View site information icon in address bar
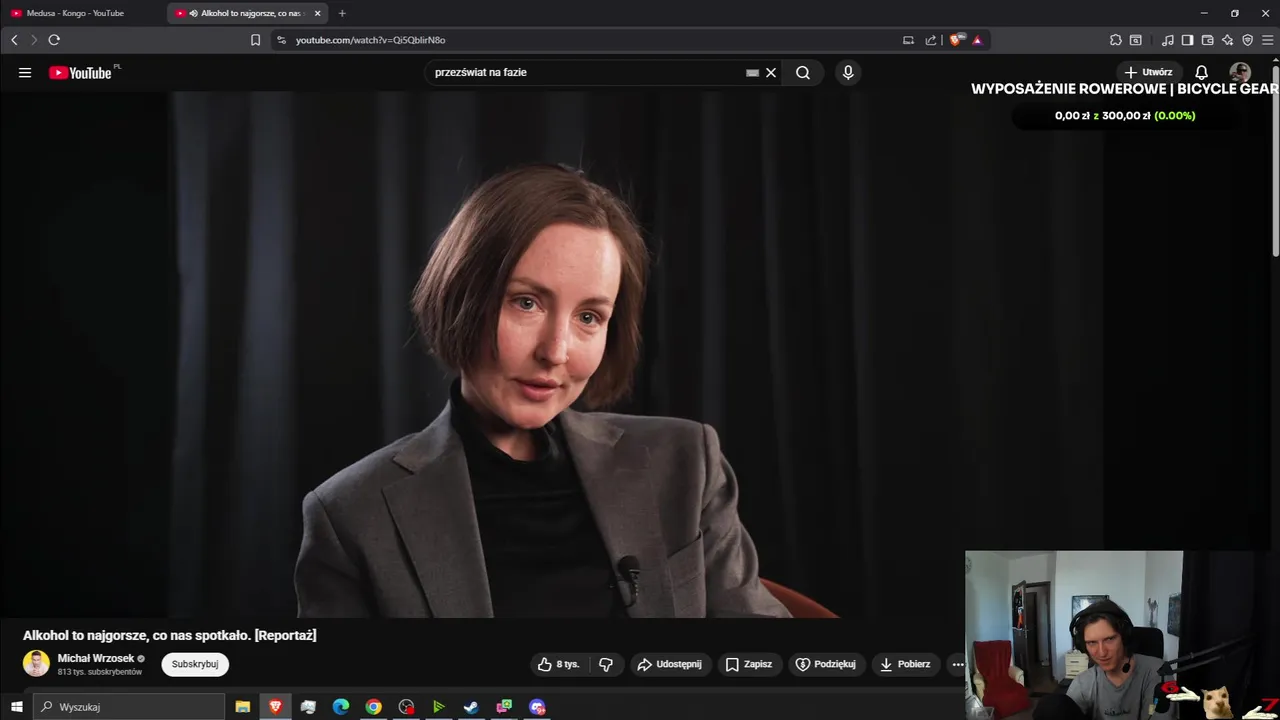 [x=281, y=40]
